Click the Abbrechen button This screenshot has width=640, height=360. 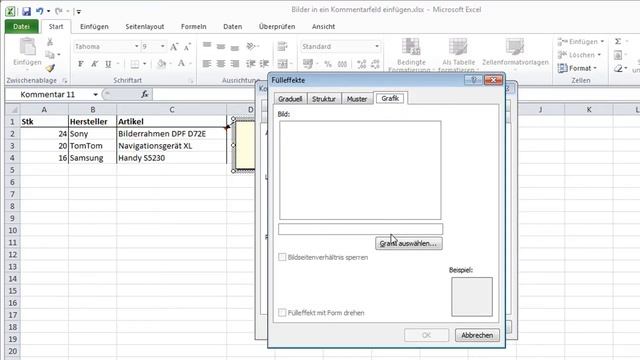click(477, 335)
